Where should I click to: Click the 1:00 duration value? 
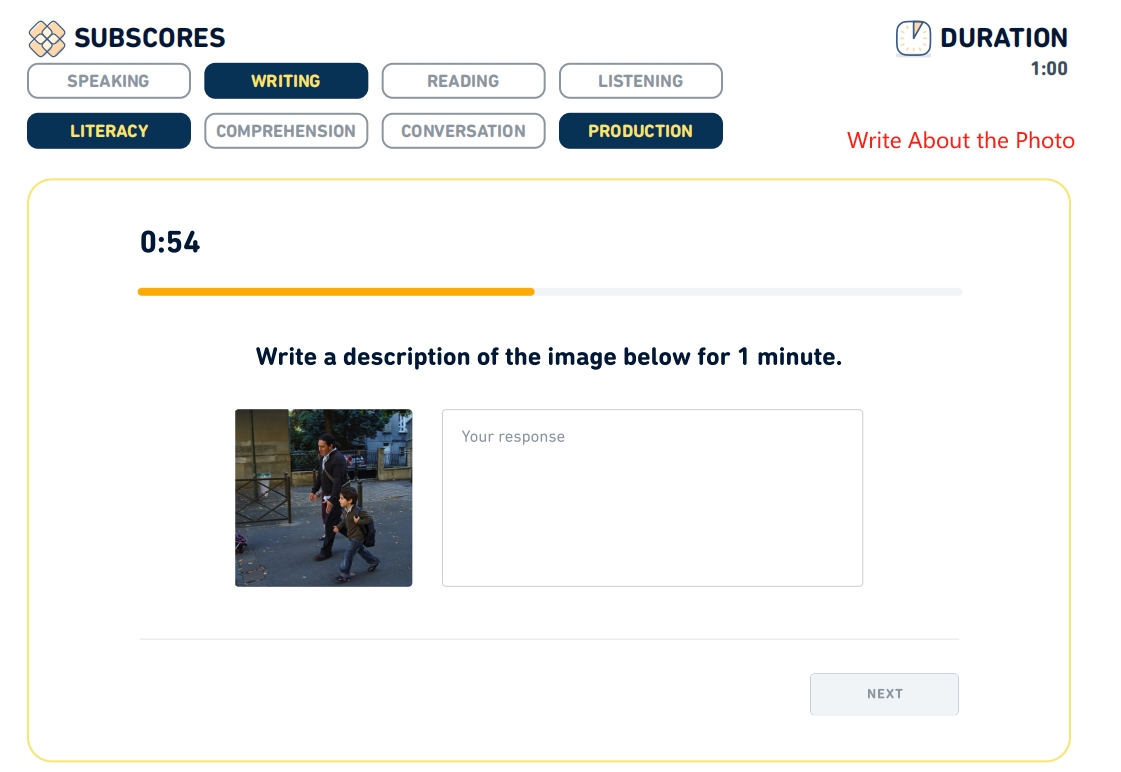point(1049,69)
